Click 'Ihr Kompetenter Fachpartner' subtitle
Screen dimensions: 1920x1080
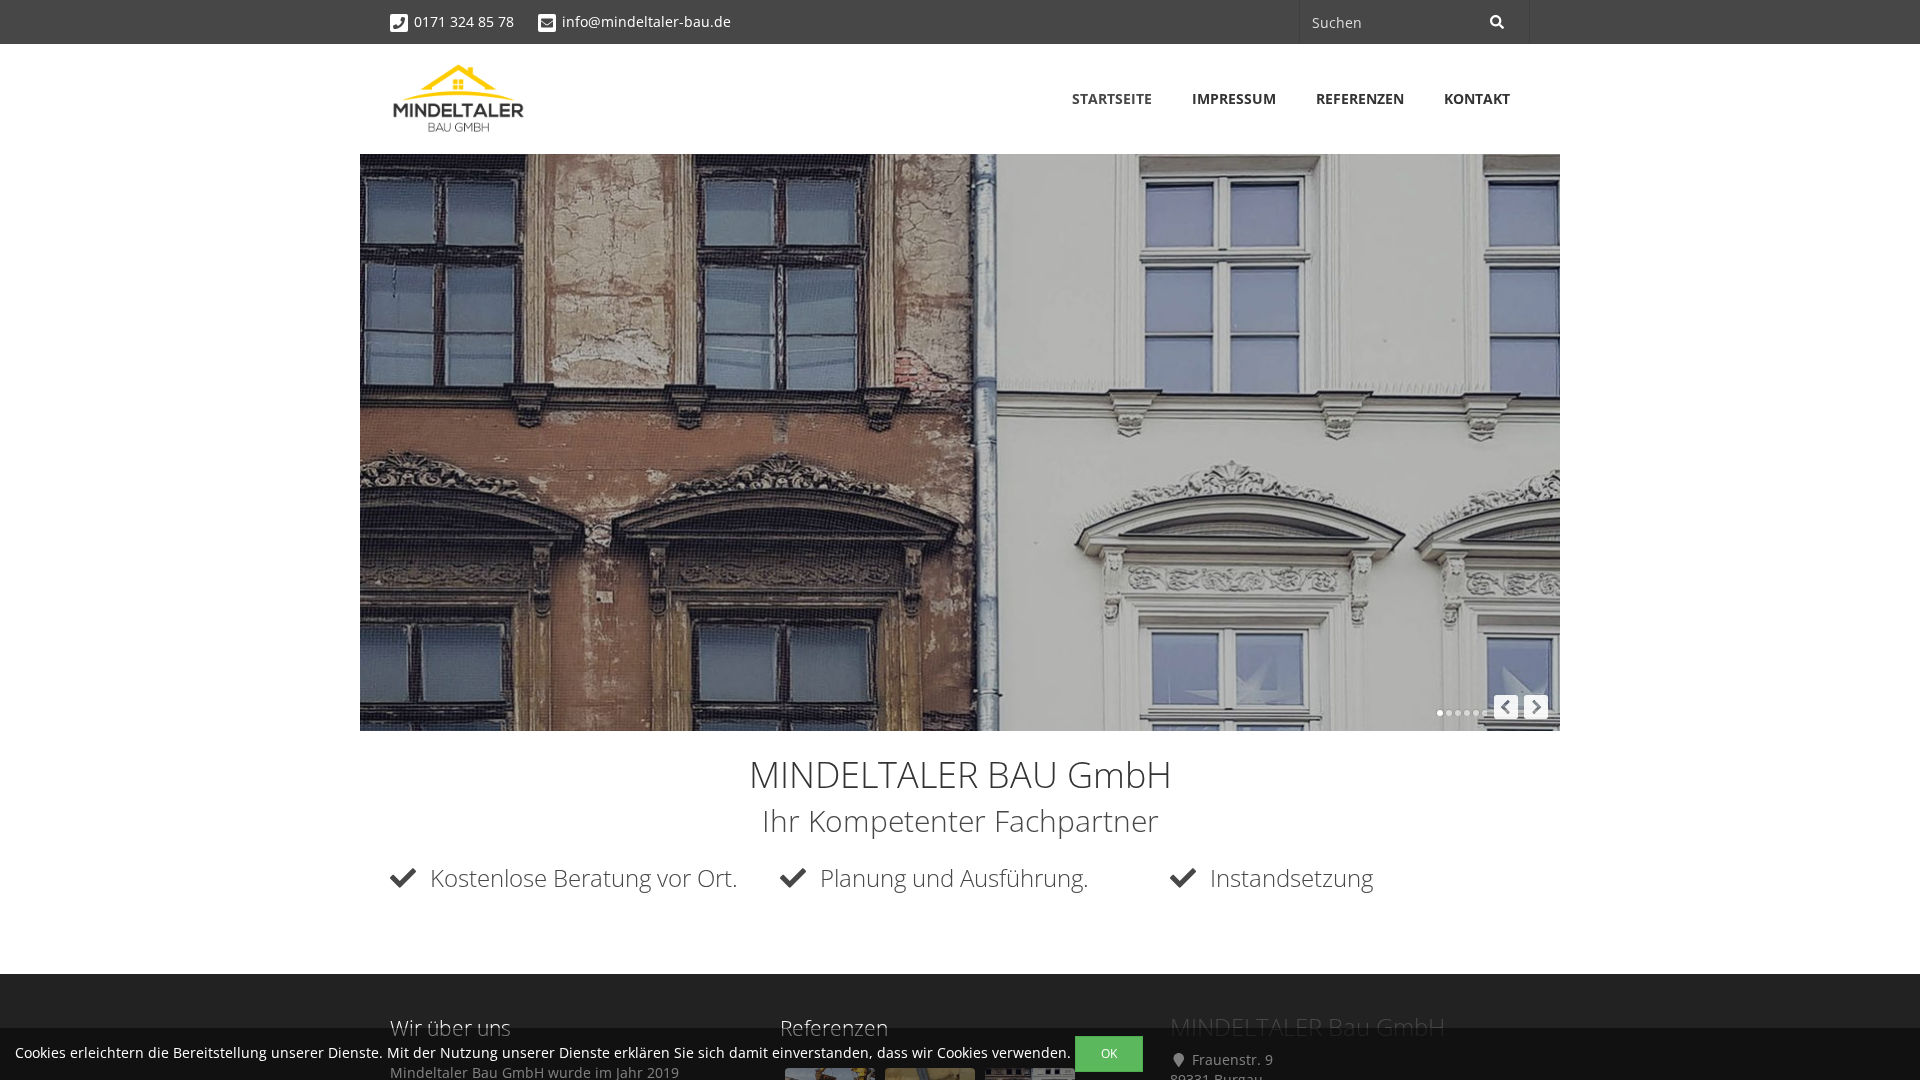pos(960,821)
